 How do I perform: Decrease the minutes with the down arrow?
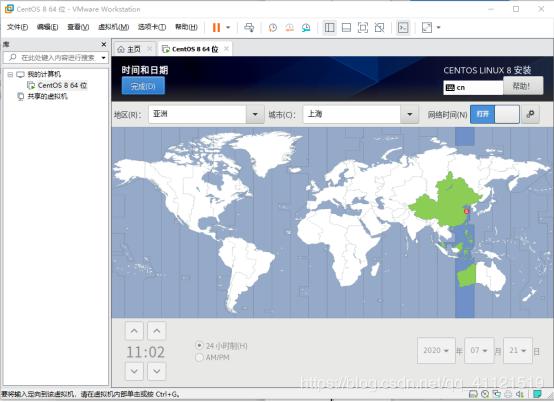[157, 371]
